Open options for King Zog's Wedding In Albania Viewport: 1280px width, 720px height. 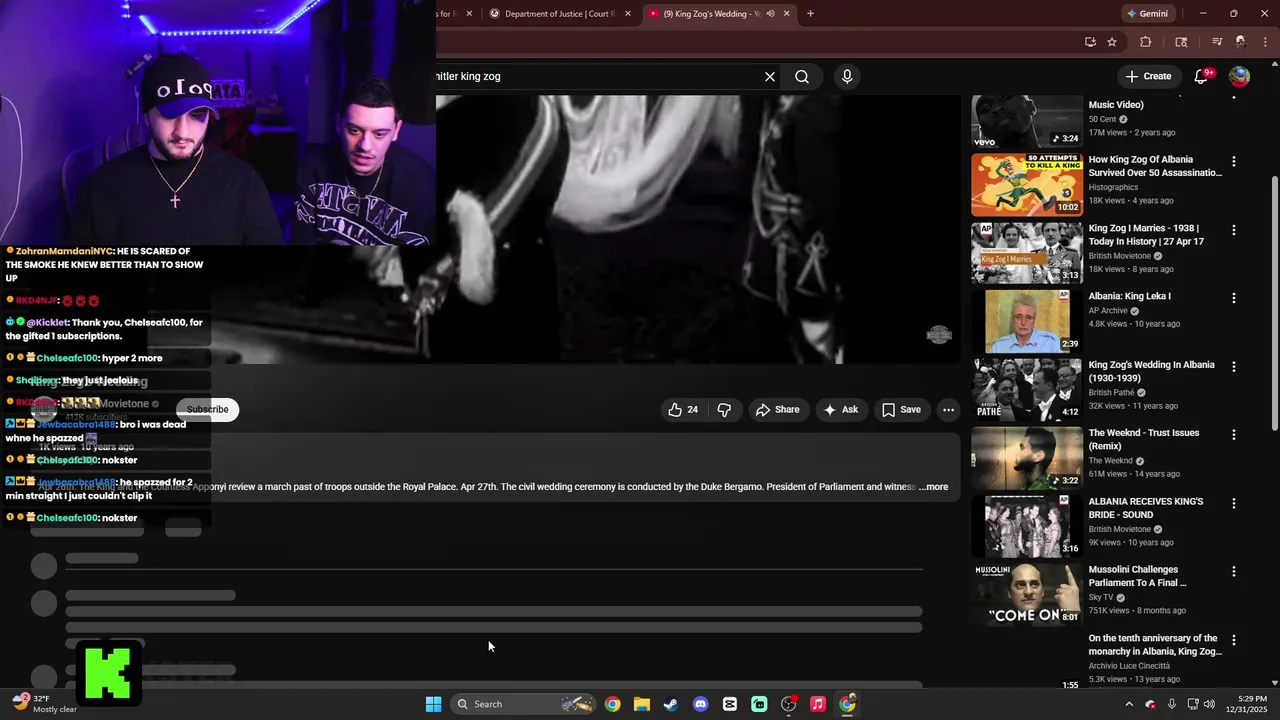click(1234, 367)
